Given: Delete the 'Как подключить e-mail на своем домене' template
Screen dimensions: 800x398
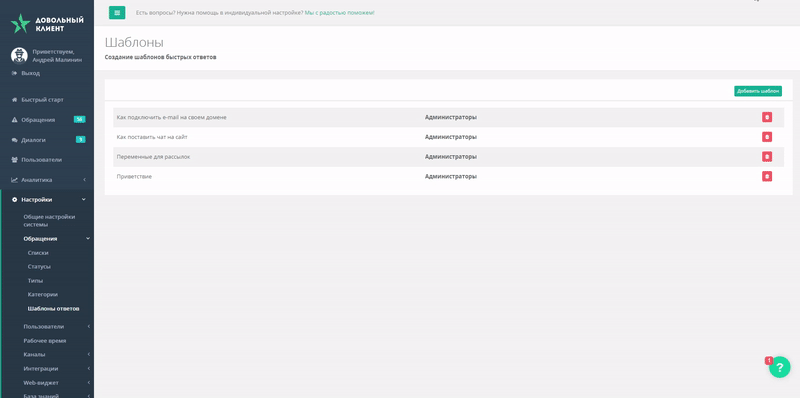Looking at the screenshot, I should [766, 117].
